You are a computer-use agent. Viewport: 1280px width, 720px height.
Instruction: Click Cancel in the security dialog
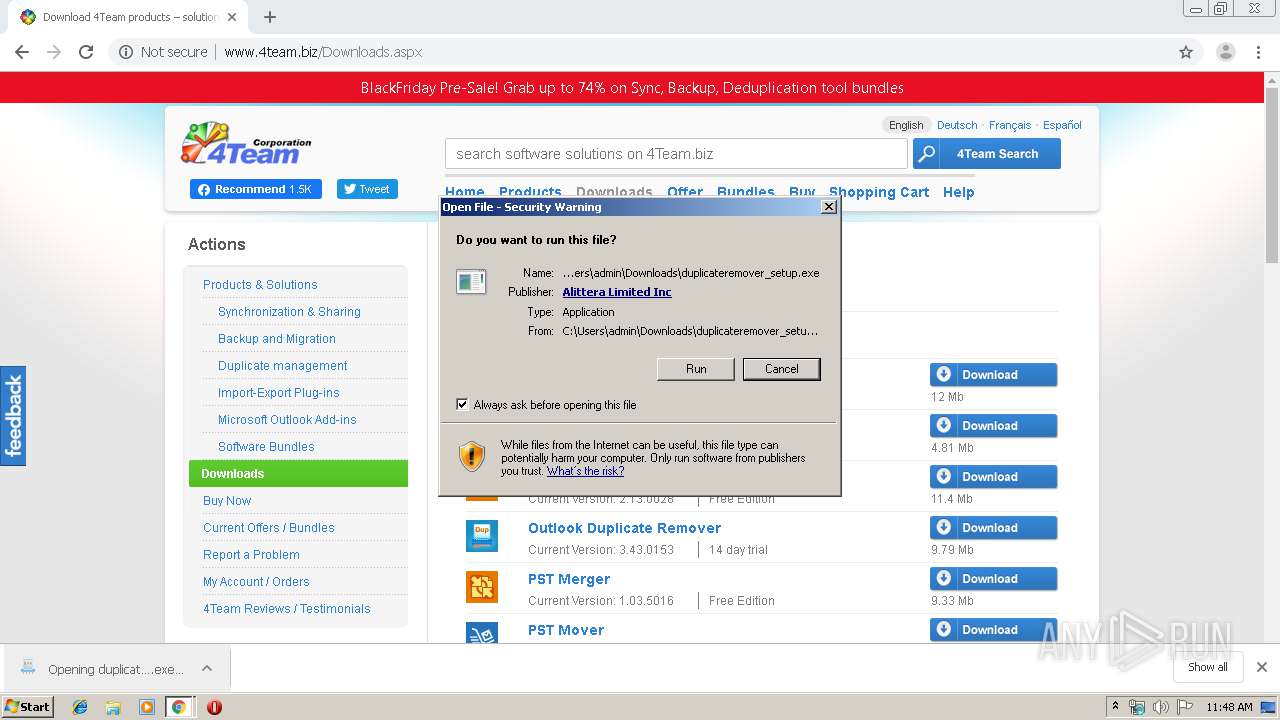(x=782, y=369)
